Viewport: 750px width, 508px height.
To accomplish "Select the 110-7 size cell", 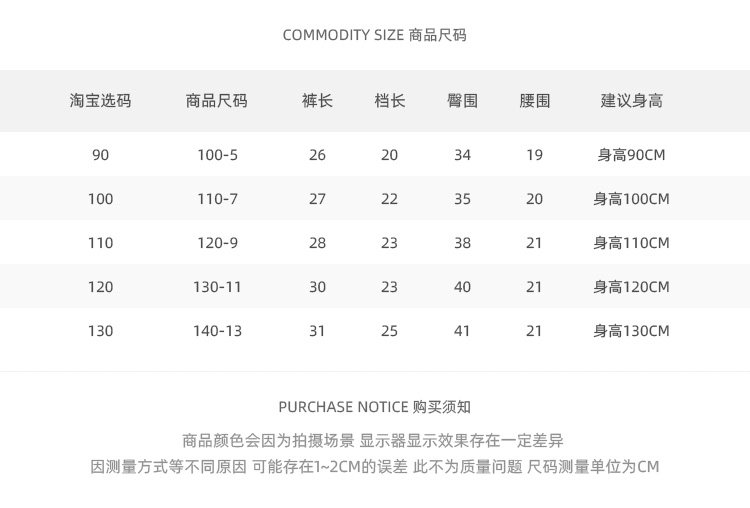I will [217, 199].
